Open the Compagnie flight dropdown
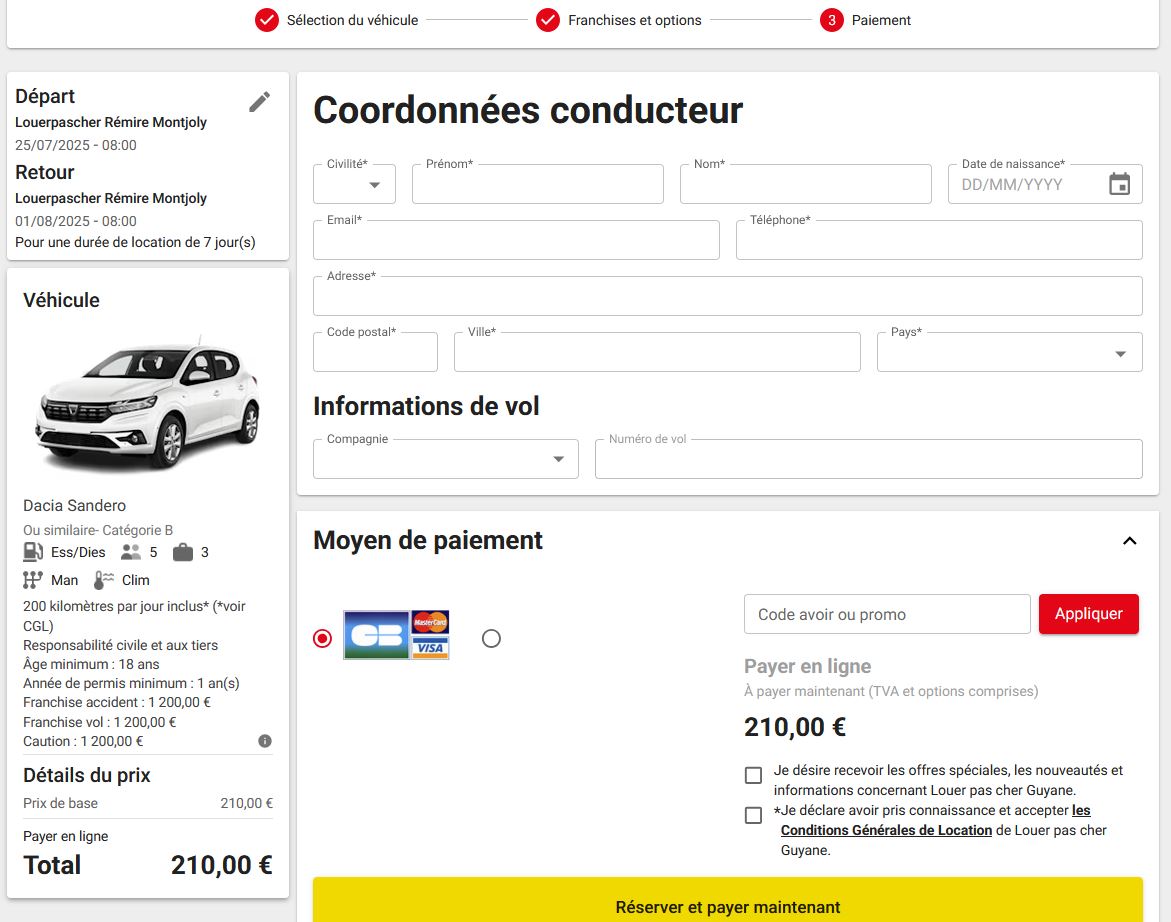 point(559,458)
